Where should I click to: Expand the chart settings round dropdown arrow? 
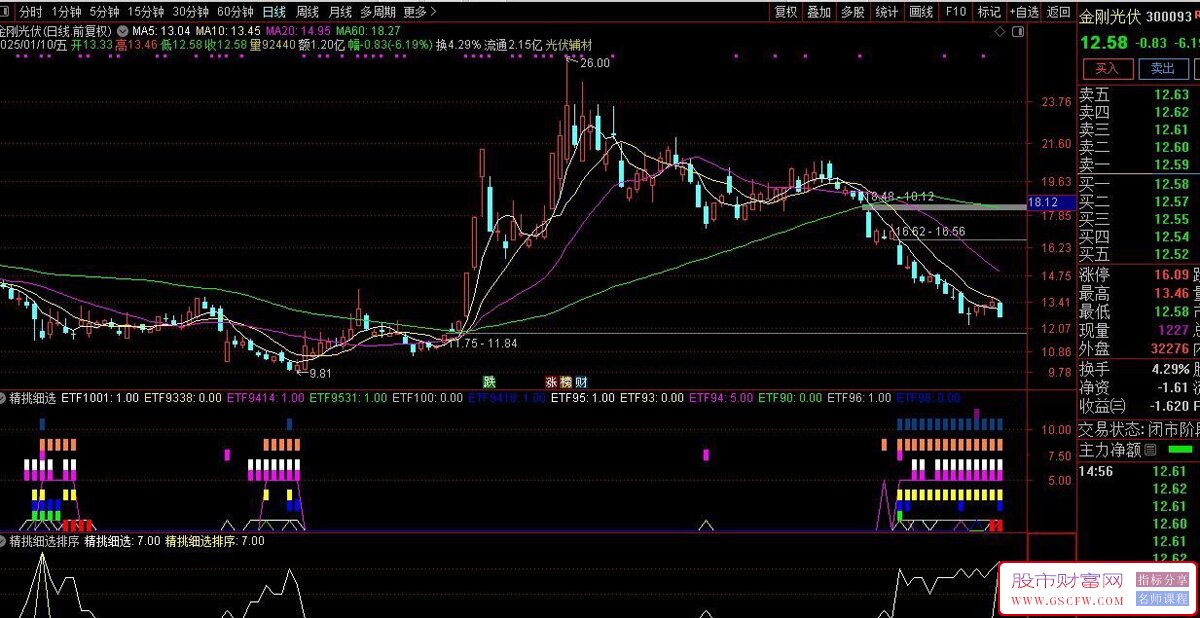[x=123, y=30]
